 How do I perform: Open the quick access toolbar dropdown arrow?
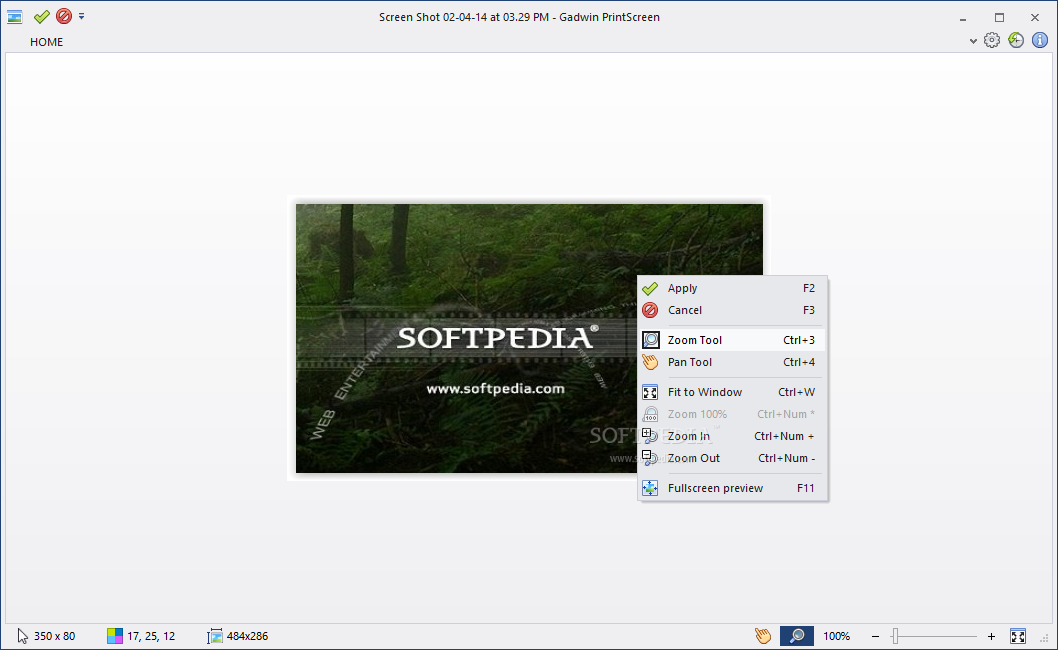[82, 16]
